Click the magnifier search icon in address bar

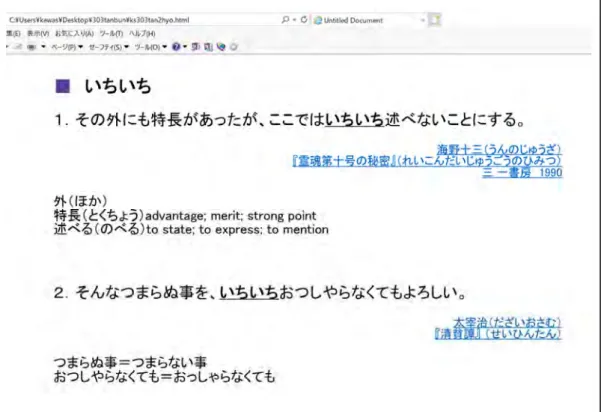pos(285,20)
